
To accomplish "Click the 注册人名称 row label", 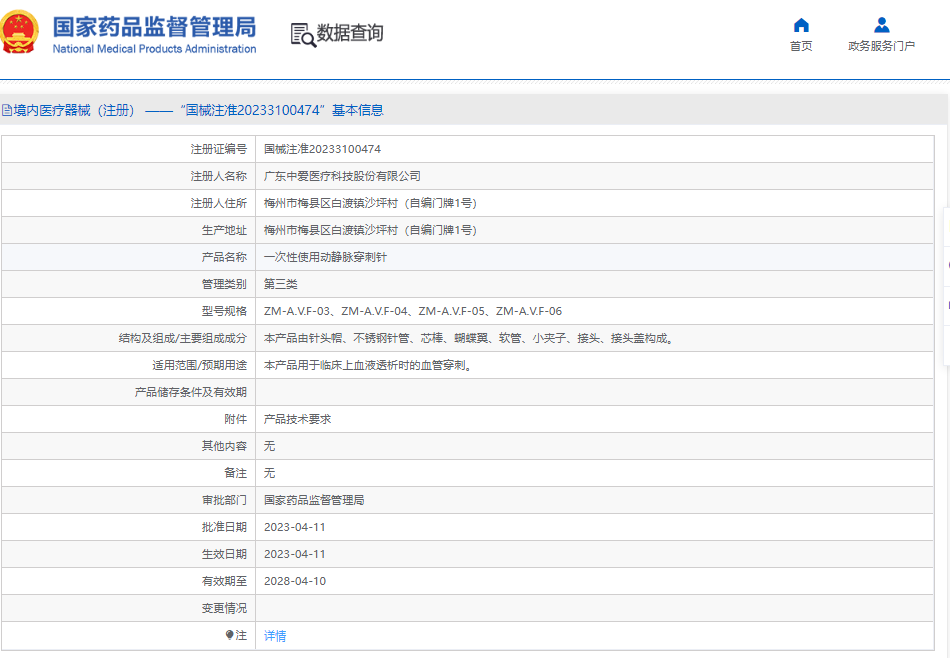I will [219, 176].
